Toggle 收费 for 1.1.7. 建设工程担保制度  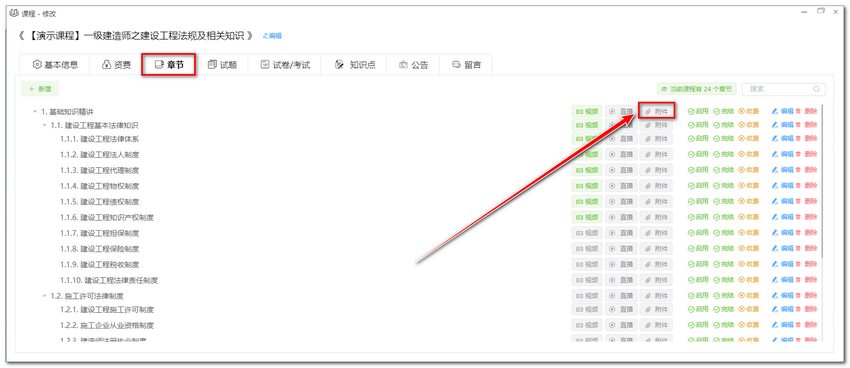tap(749, 233)
